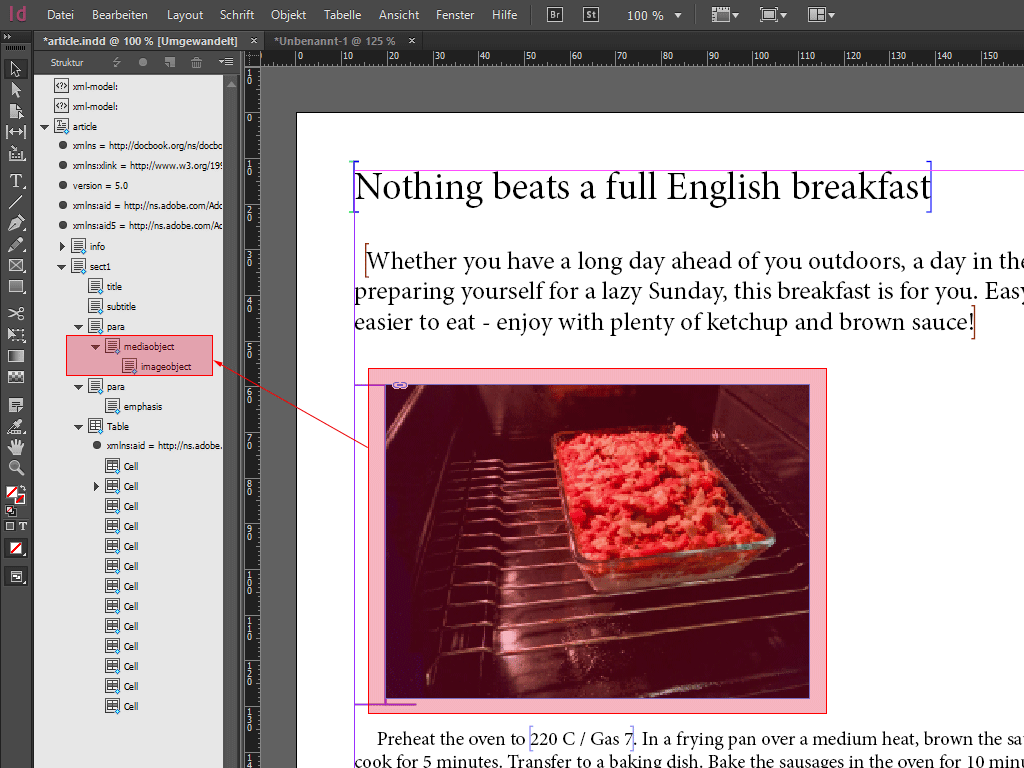The height and width of the screenshot is (768, 1024).
Task: Click fill and stroke swatch in toolbox
Action: [14, 494]
